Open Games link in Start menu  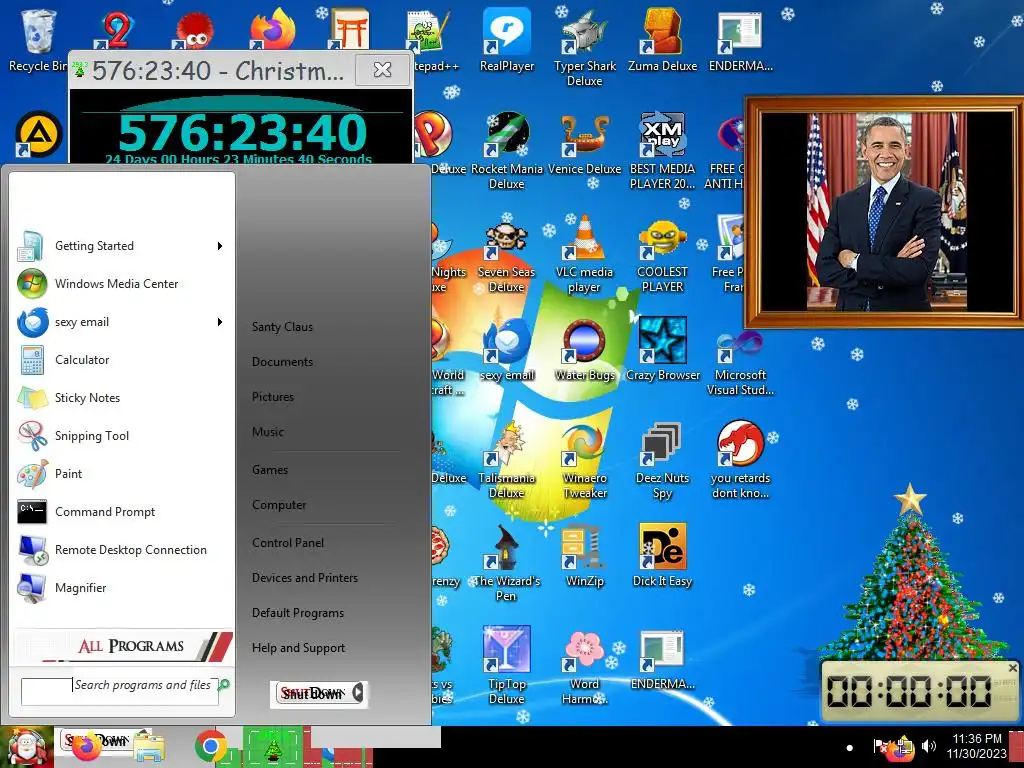(270, 470)
